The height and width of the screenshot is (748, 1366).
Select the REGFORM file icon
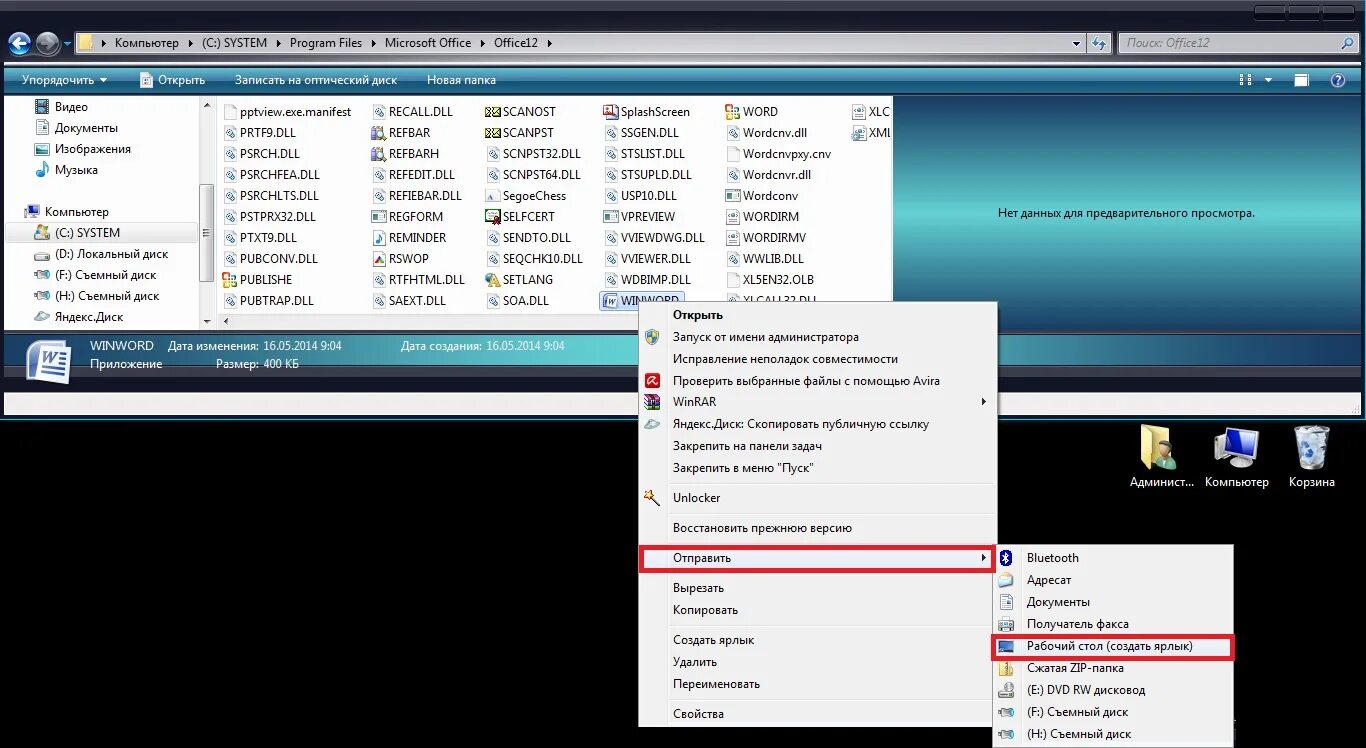pos(378,217)
